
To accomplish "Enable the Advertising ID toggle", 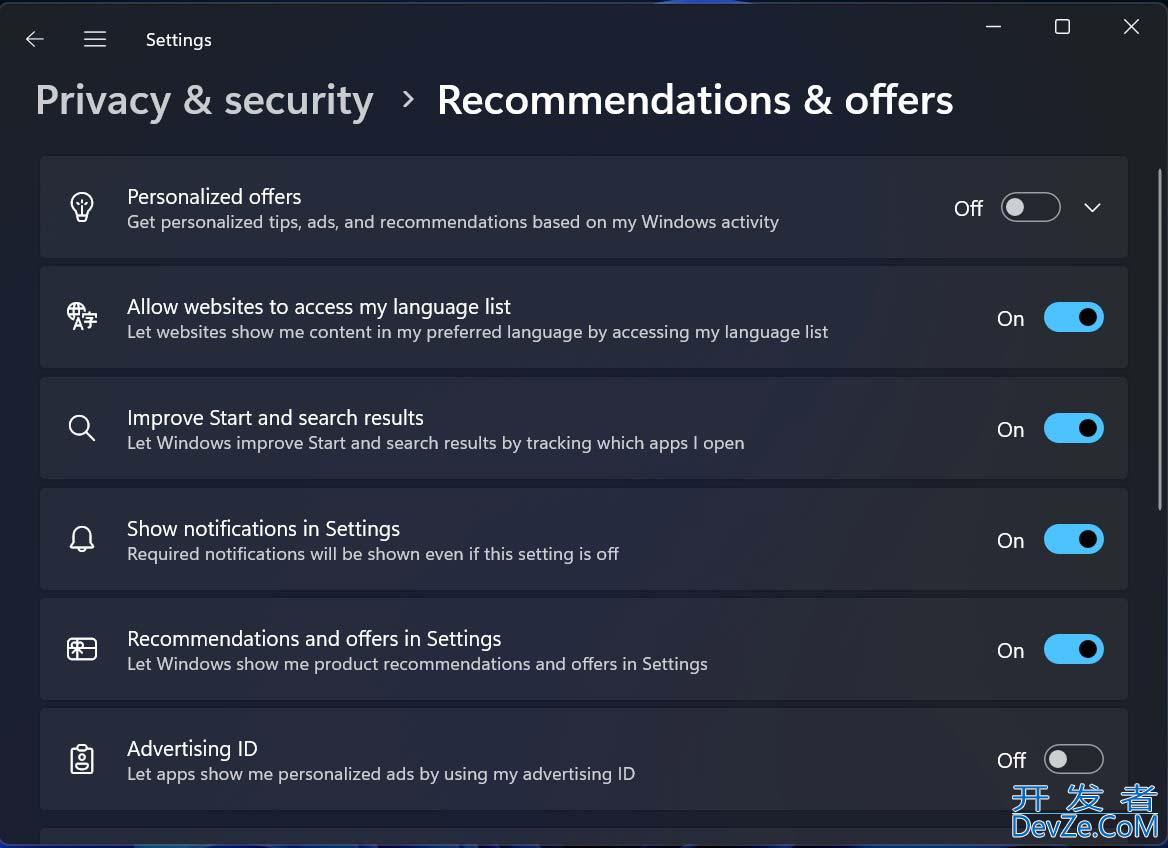I will pos(1073,759).
